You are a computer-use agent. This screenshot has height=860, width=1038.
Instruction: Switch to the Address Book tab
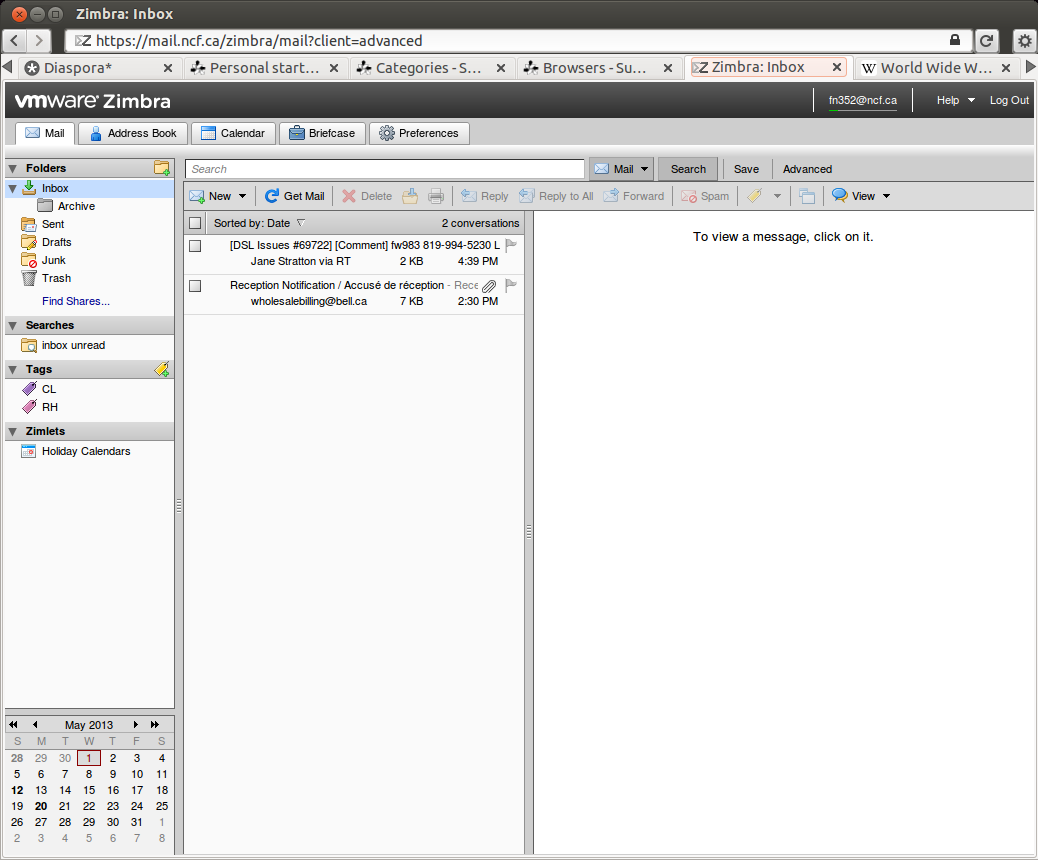133,133
